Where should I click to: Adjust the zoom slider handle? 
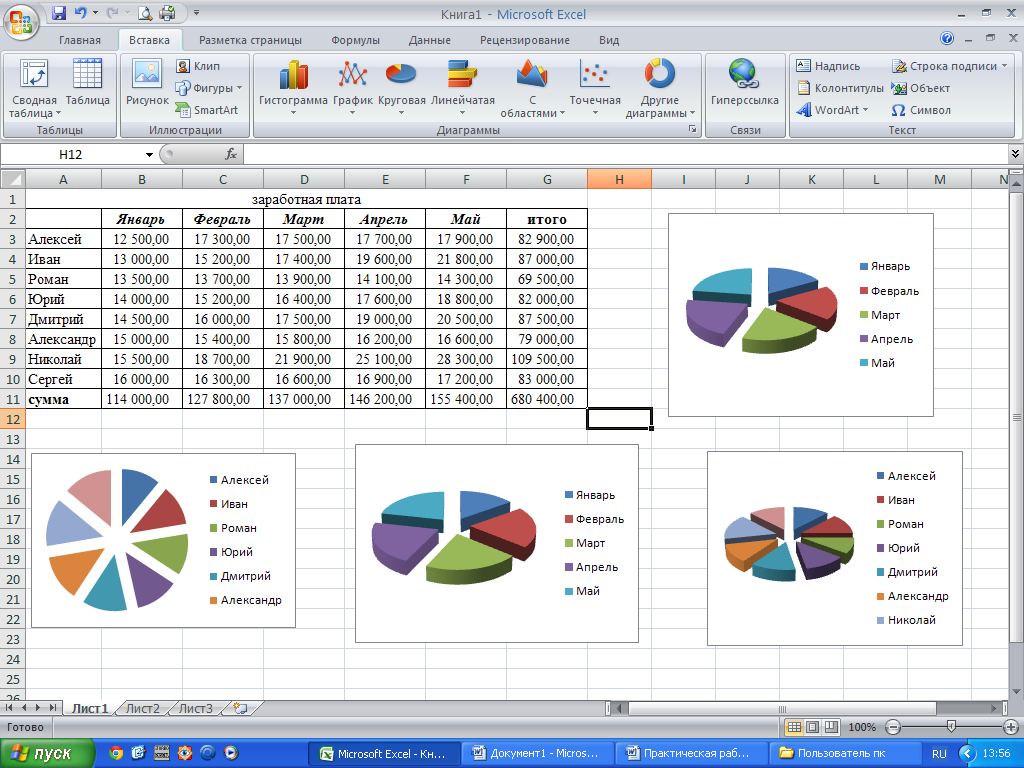[x=952, y=726]
